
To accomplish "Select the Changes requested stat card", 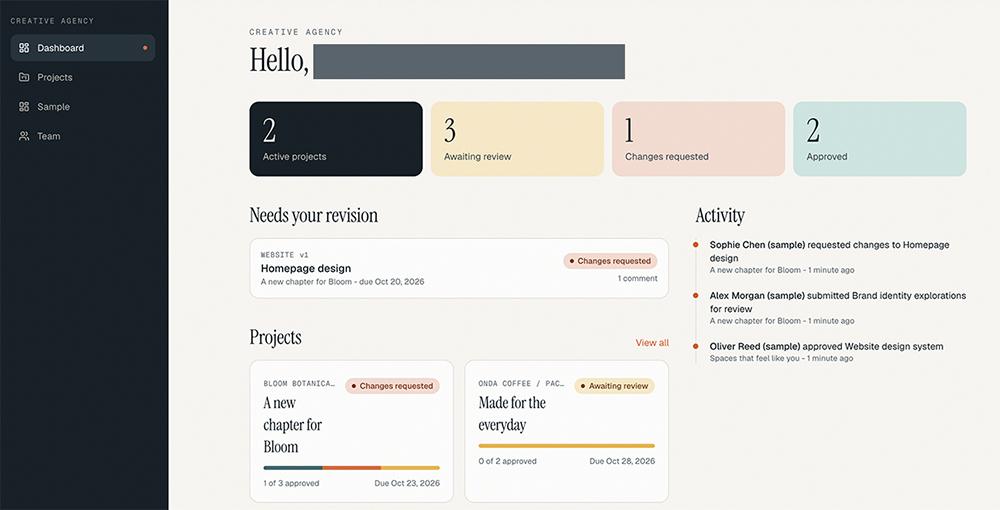I will pos(698,139).
